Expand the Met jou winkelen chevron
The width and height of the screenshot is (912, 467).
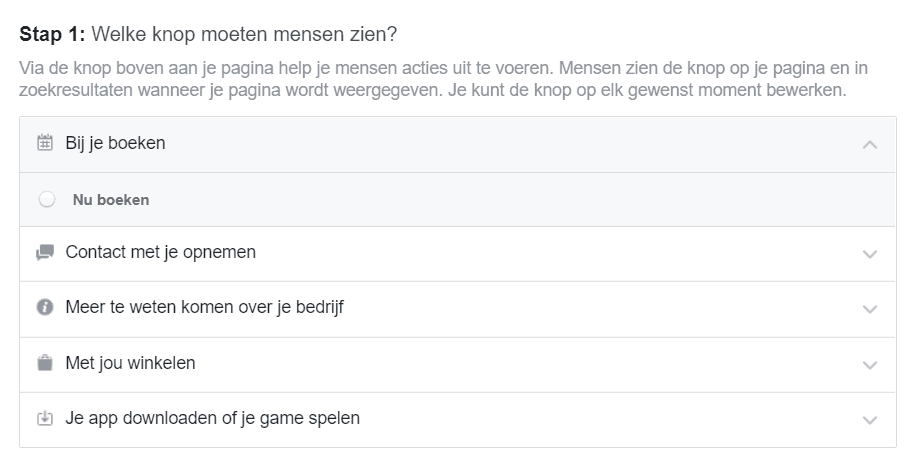pyautogui.click(x=870, y=365)
